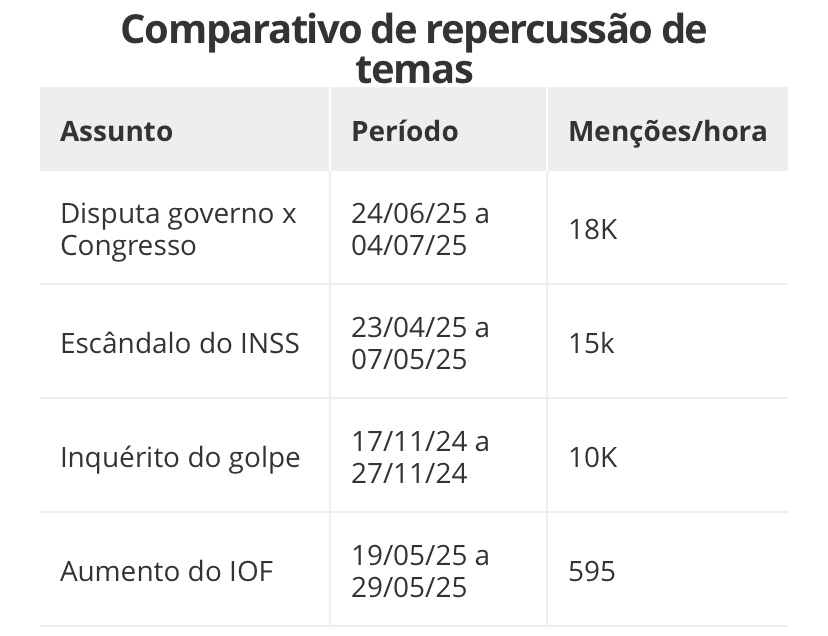
Task: Click the title 'Comparativo de repercussão de temas'
Action: coord(413,49)
